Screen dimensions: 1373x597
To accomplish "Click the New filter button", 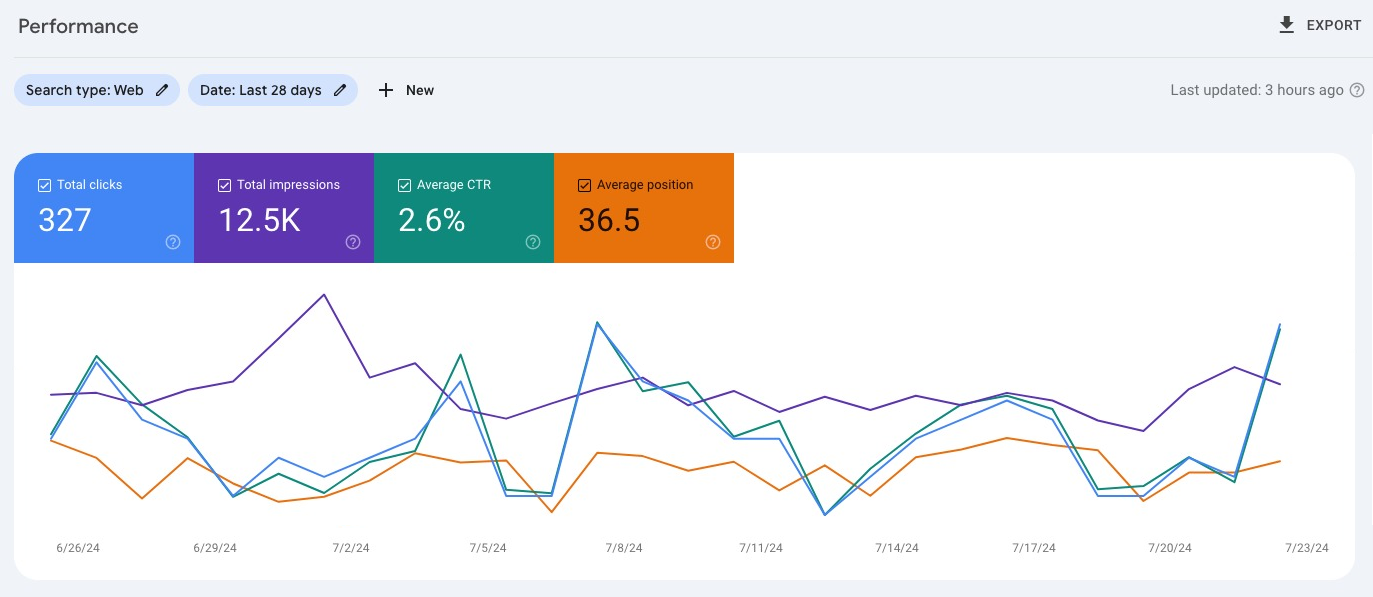I will [406, 90].
